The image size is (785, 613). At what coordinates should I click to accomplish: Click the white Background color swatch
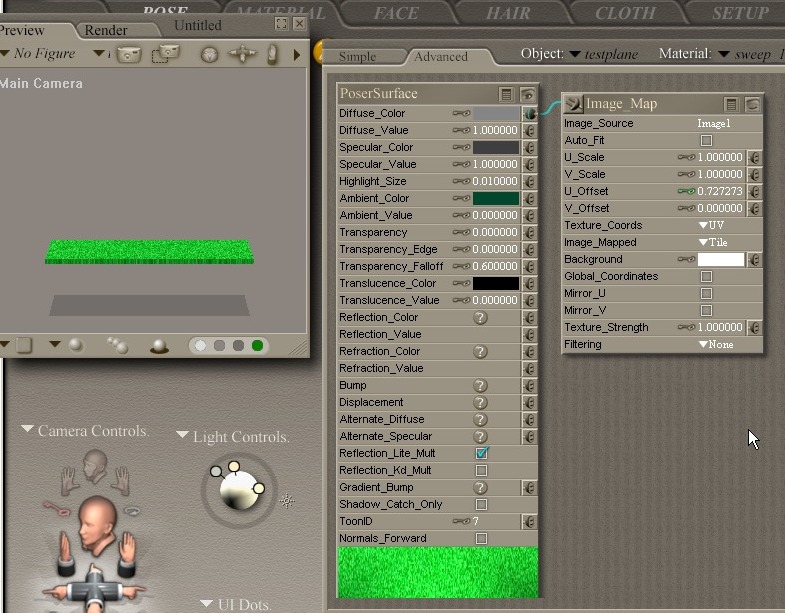[720, 259]
